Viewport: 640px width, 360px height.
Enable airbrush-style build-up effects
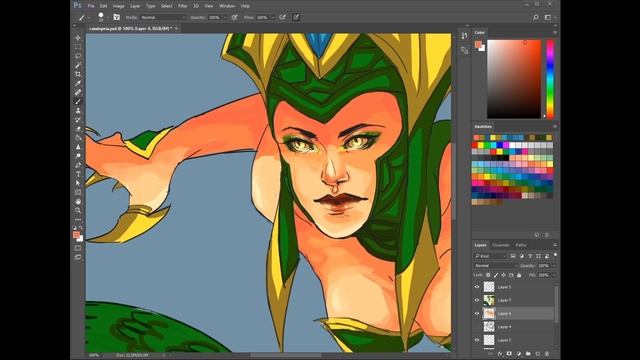(x=282, y=18)
